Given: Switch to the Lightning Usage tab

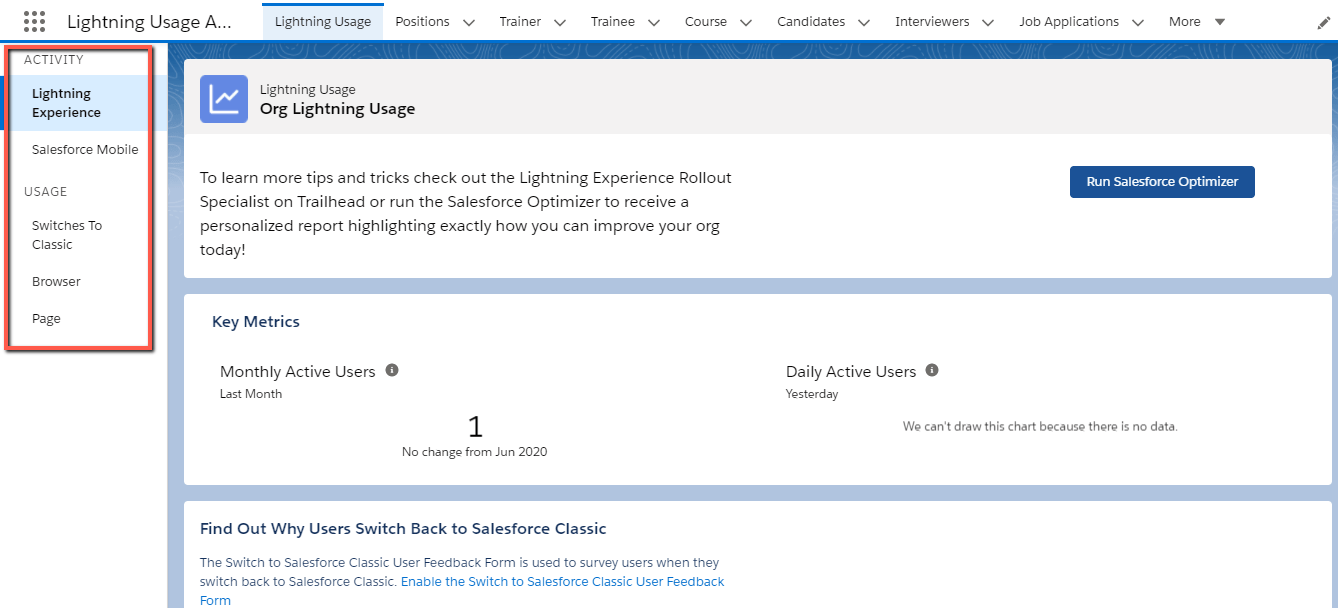Looking at the screenshot, I should [322, 22].
